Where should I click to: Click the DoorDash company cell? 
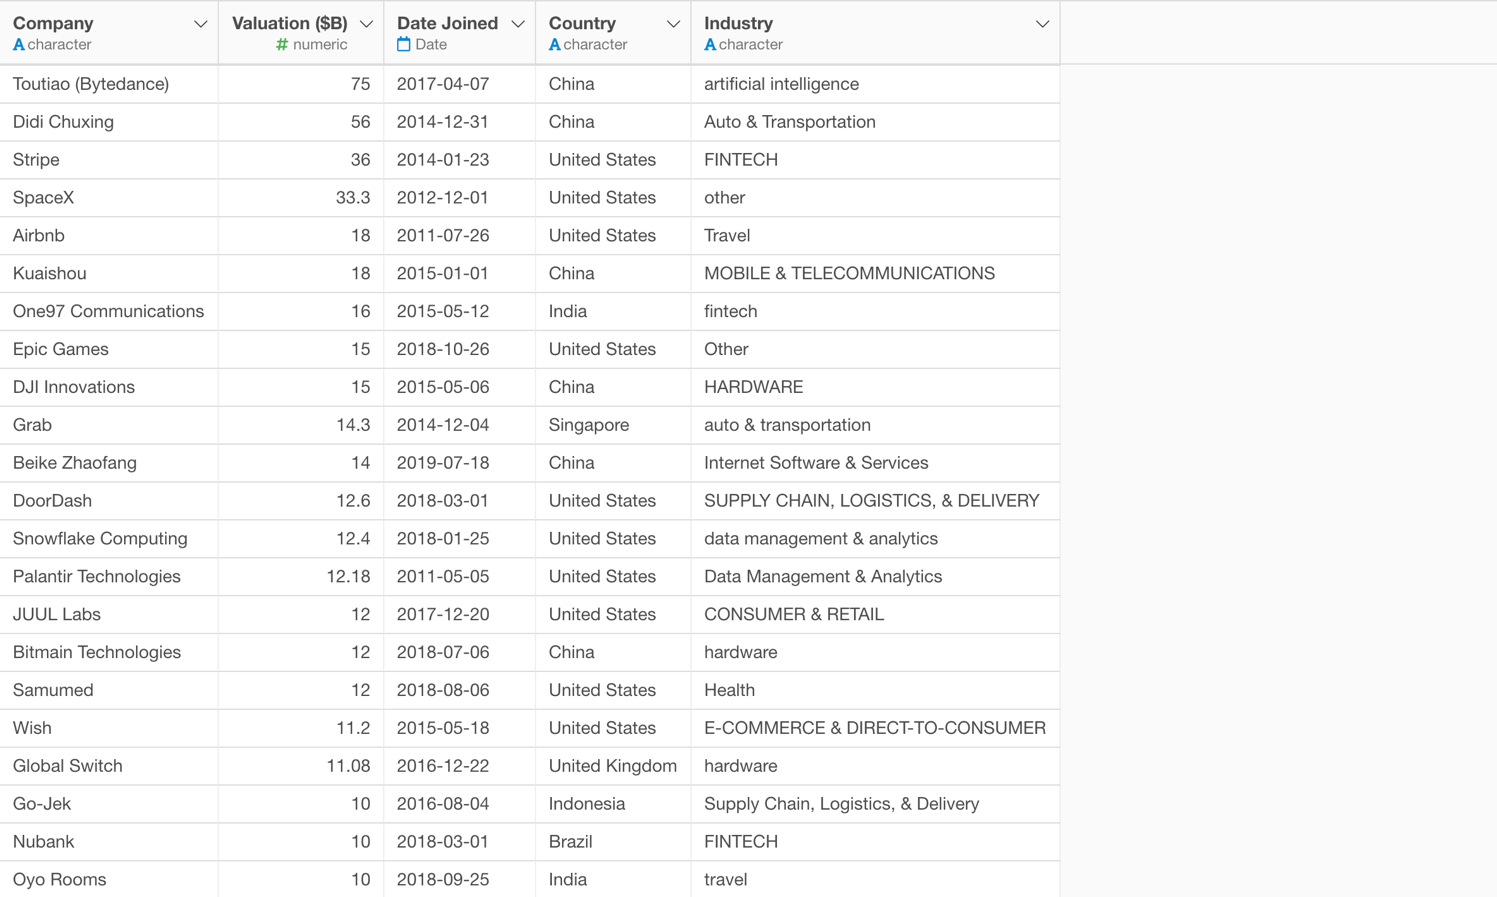(109, 501)
